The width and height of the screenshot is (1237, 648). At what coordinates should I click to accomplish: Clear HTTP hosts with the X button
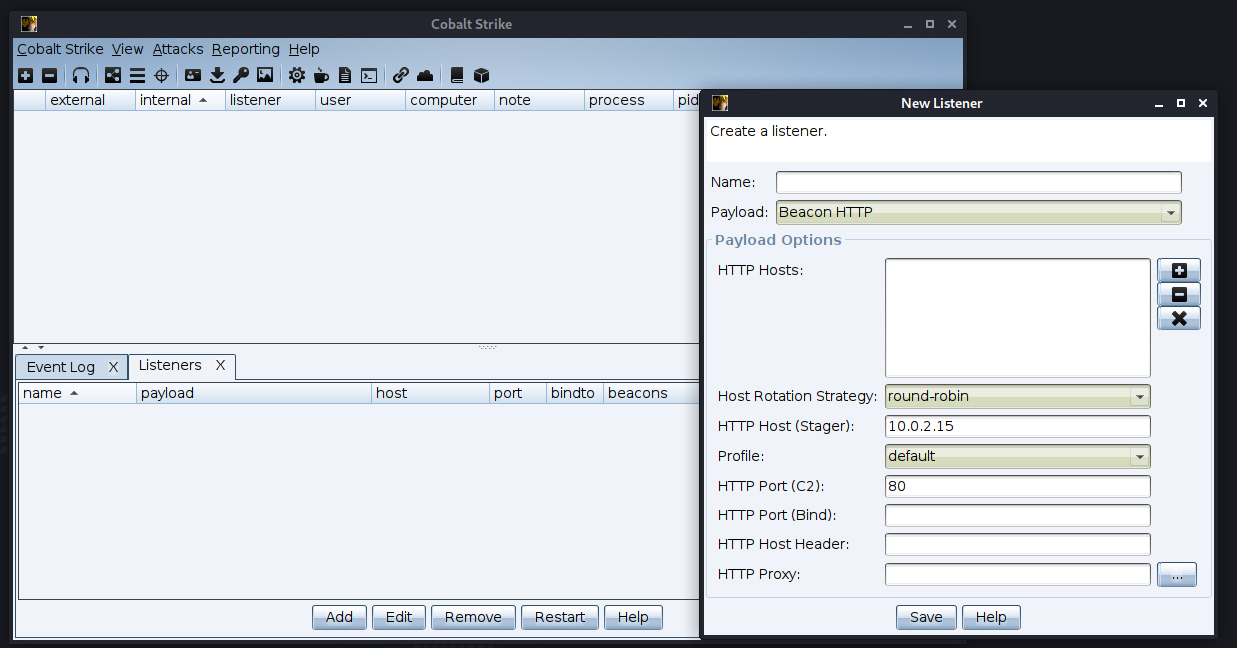(x=1179, y=318)
